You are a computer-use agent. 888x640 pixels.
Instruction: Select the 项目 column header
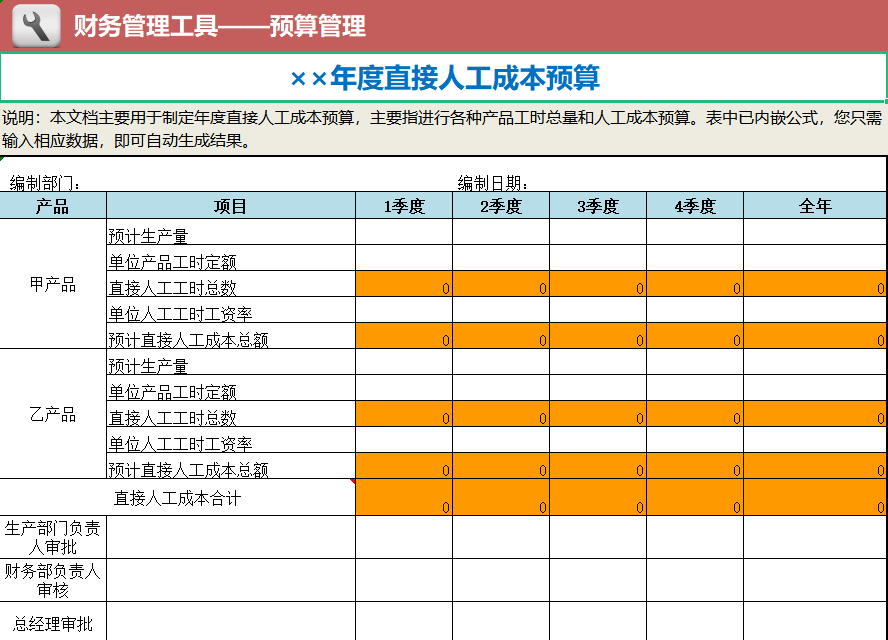pyautogui.click(x=230, y=206)
